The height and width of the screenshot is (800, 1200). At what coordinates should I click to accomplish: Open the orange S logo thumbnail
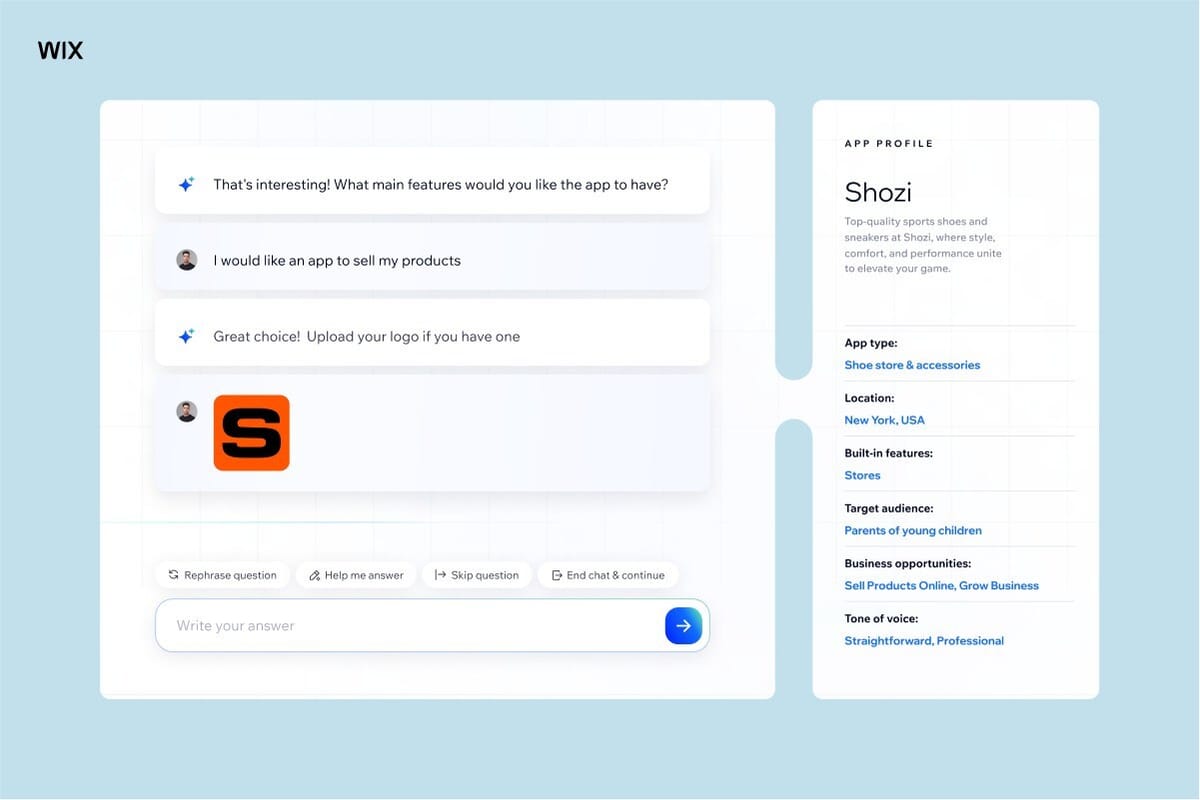[251, 433]
